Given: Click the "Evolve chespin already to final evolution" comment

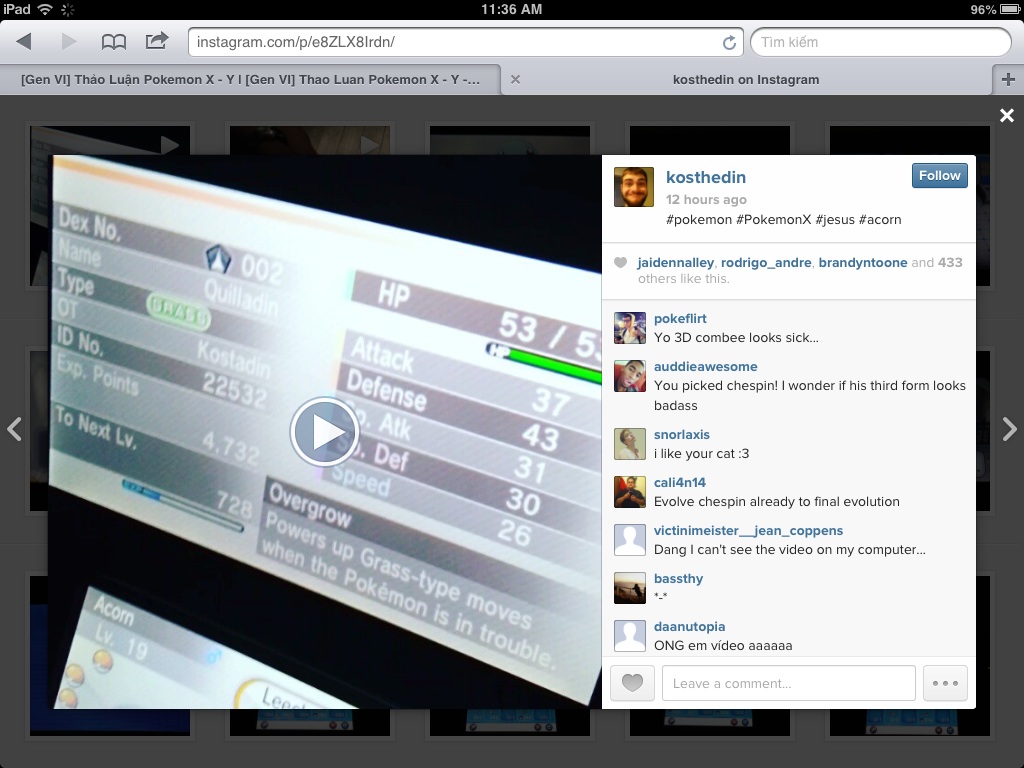Looking at the screenshot, I should pos(776,502).
